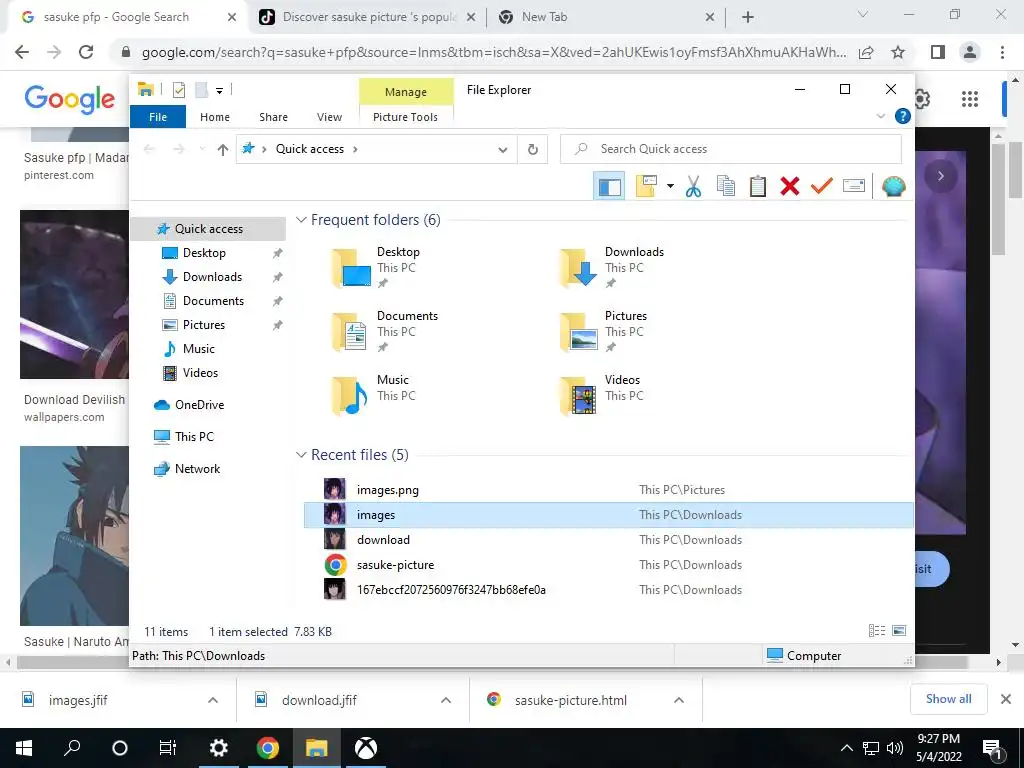Viewport: 1024px width, 768px height.
Task: Collapse the Frequent folders group
Action: (x=301, y=220)
